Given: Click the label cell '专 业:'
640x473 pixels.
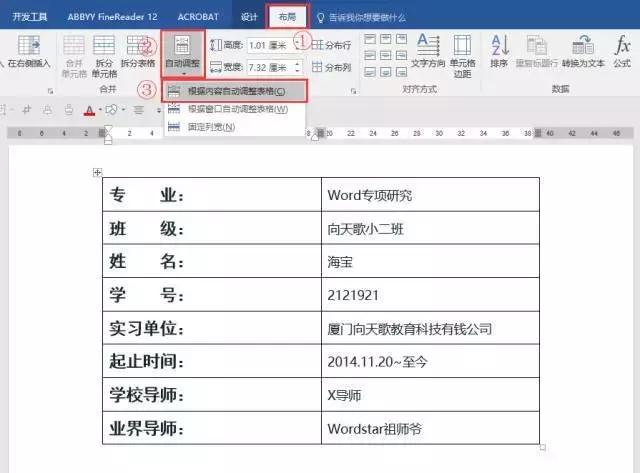Looking at the screenshot, I should point(212,195).
